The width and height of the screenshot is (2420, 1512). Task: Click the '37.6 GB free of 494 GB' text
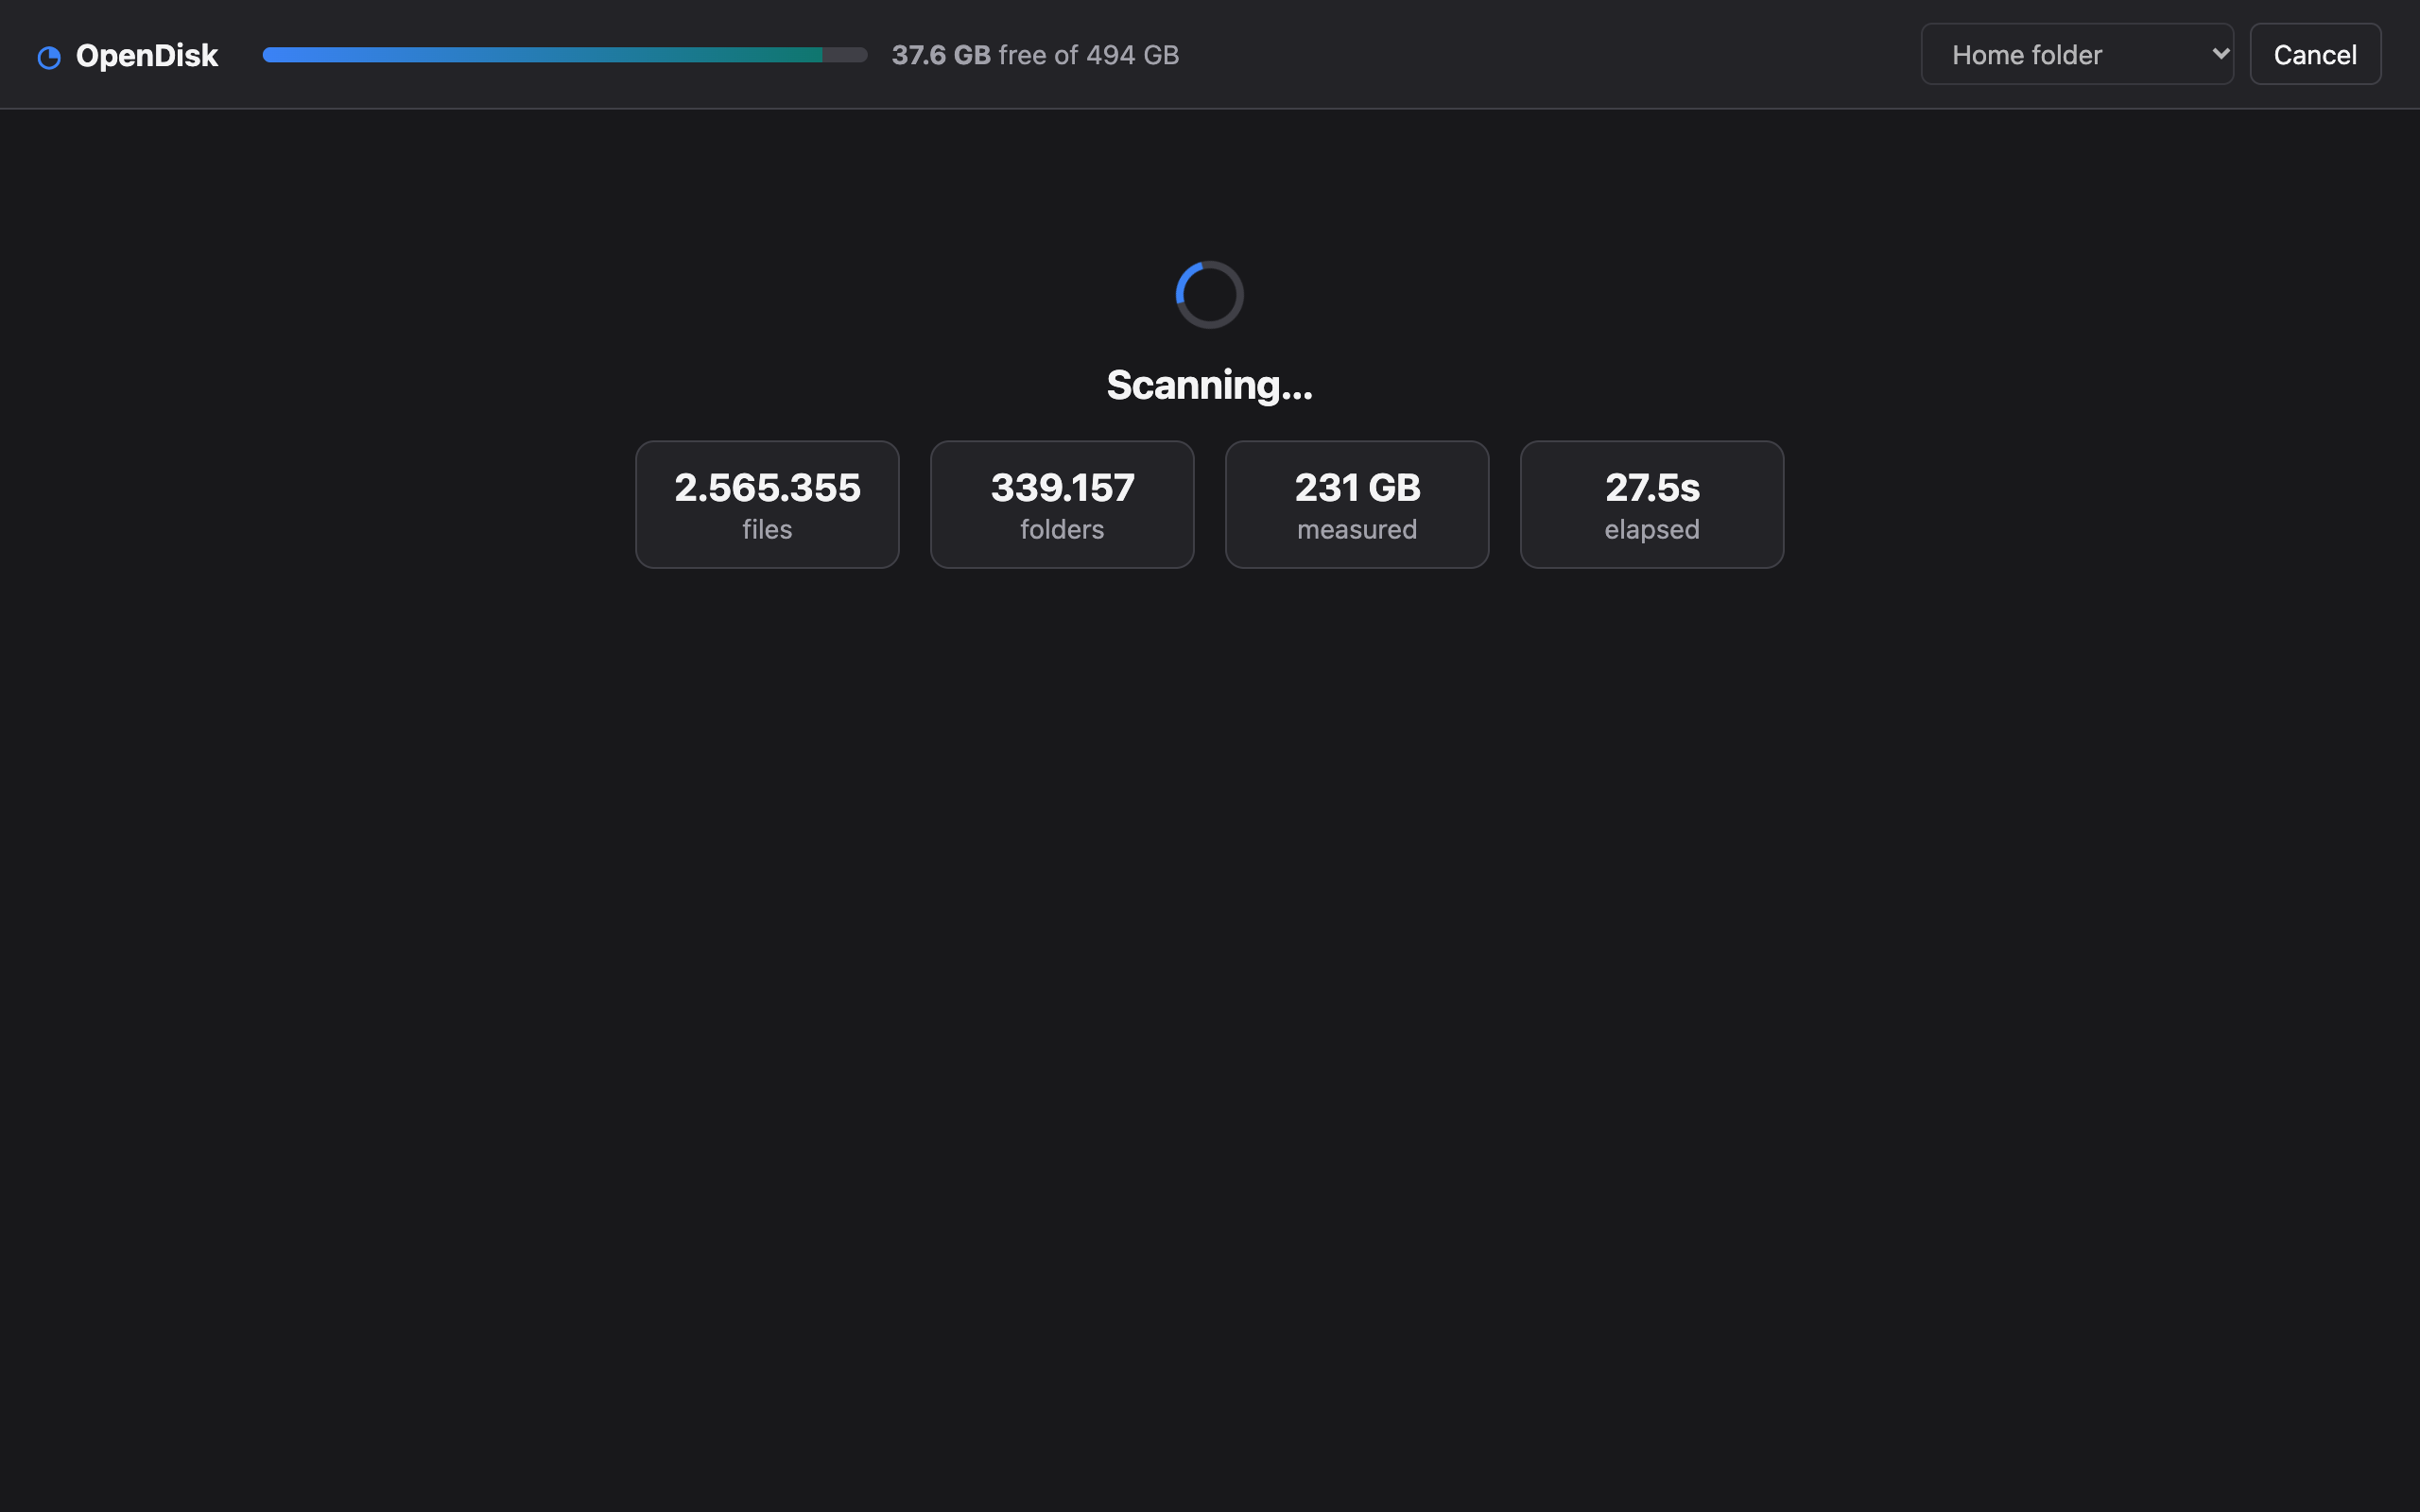(1035, 55)
